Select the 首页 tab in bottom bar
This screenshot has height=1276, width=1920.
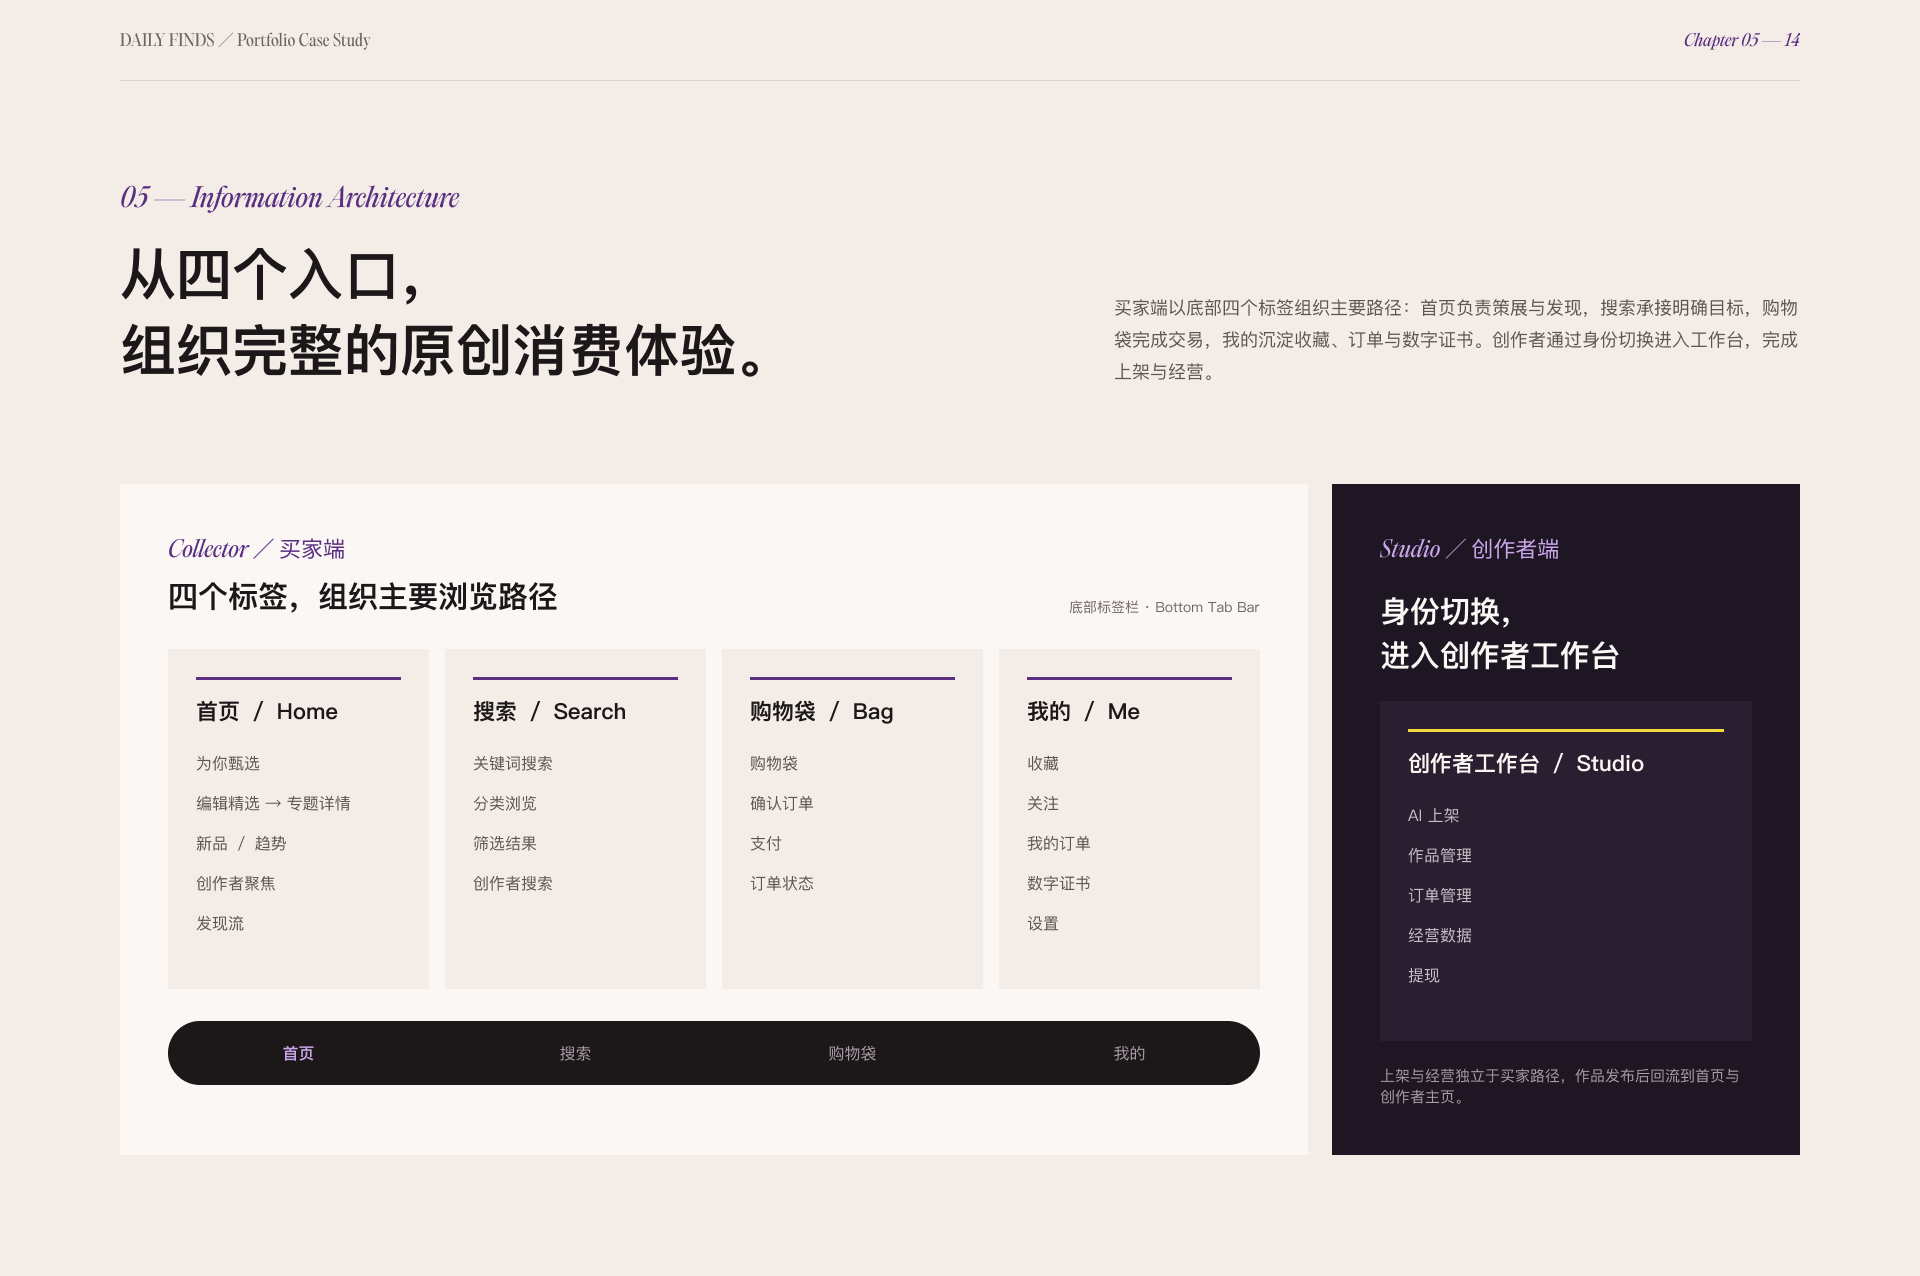click(298, 1053)
